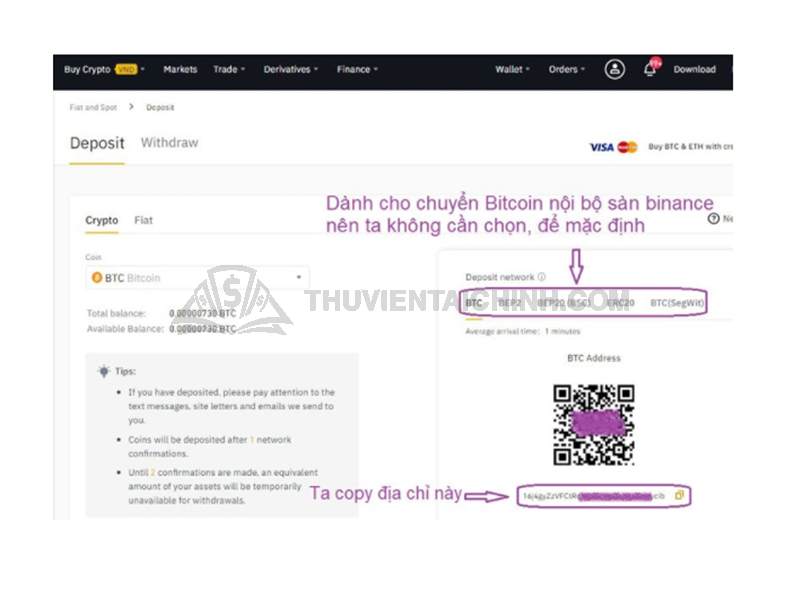Click the Available Balance value text
Viewport: 800px width, 600px height.
click(x=203, y=329)
